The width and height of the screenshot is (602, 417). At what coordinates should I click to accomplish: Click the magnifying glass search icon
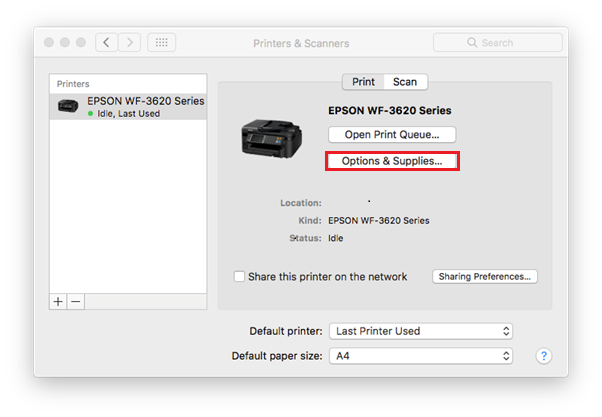[x=473, y=43]
